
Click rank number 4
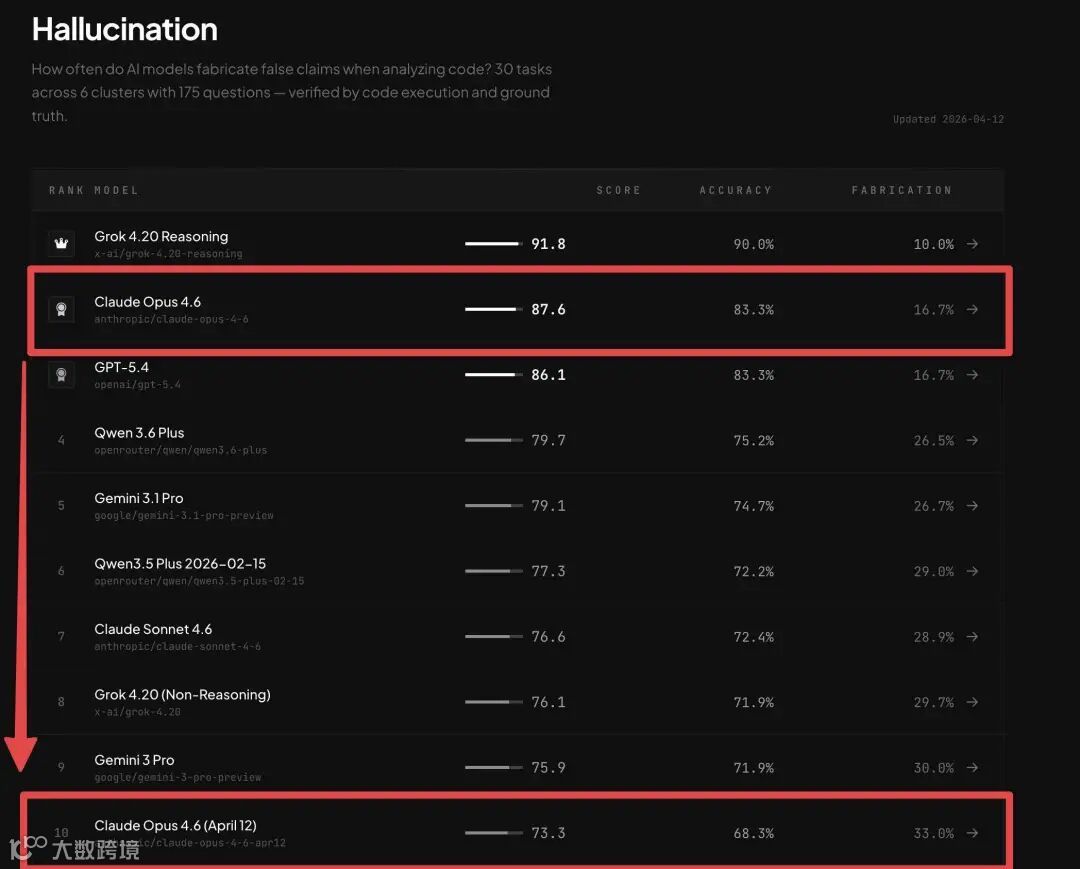tap(61, 440)
